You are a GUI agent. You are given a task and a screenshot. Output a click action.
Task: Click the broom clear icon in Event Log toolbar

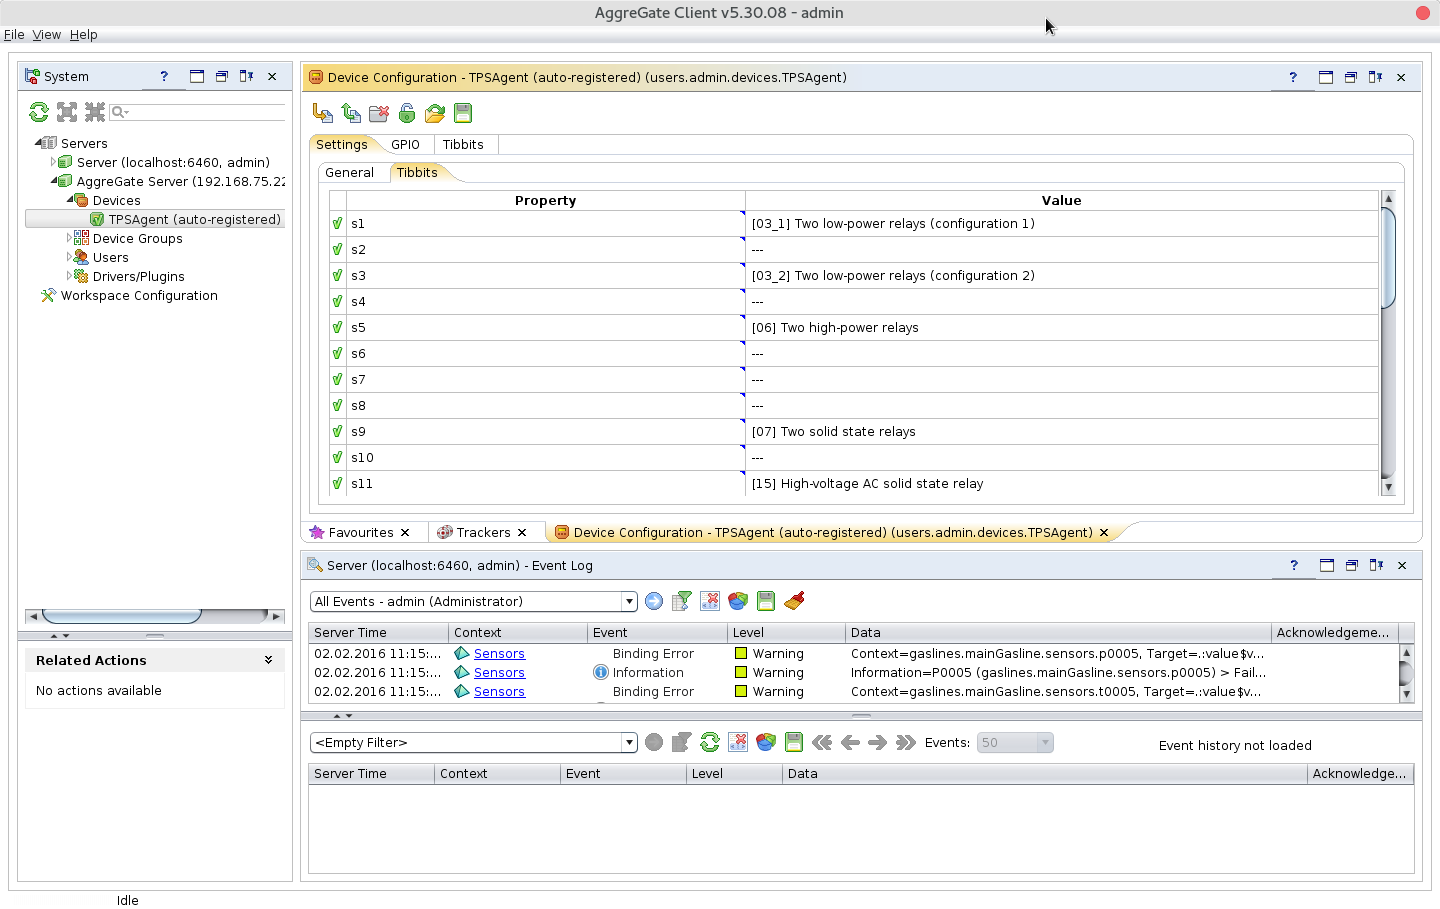(794, 601)
